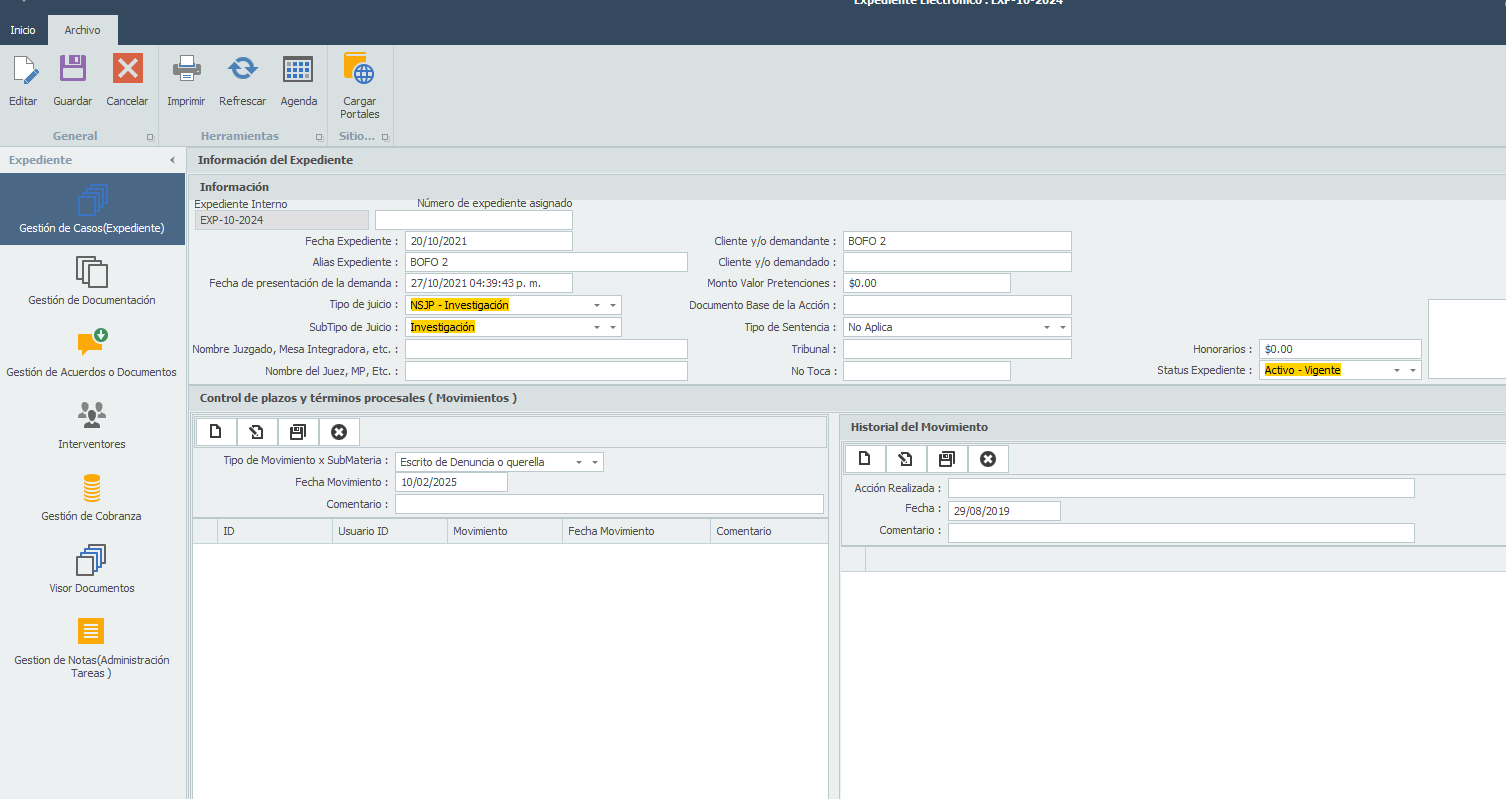Delete movement in the Historial del Movimiento toolbar
Screen dimensions: 1506x799
point(988,459)
